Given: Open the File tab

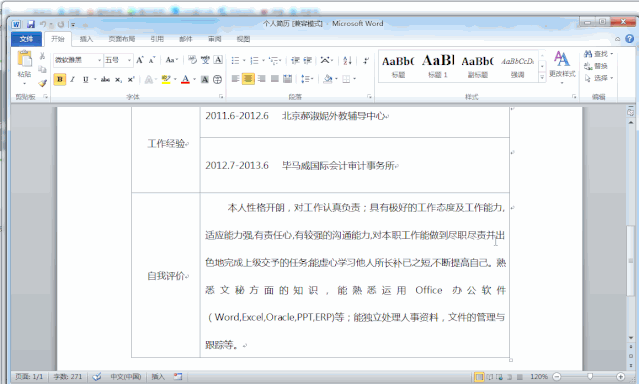Looking at the screenshot, I should (x=26, y=39).
